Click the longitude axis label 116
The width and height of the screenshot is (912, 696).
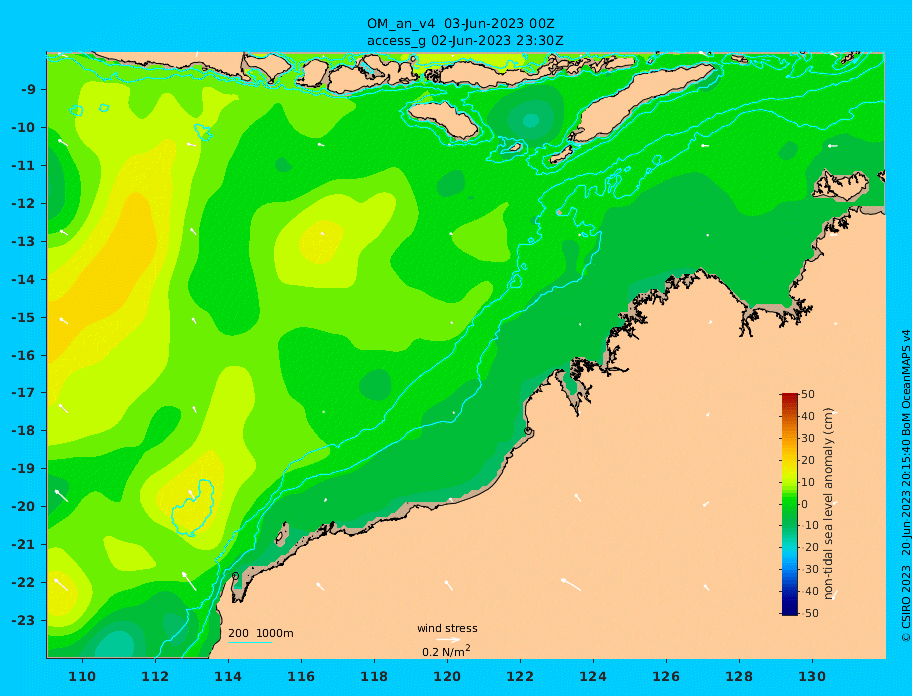[301, 676]
